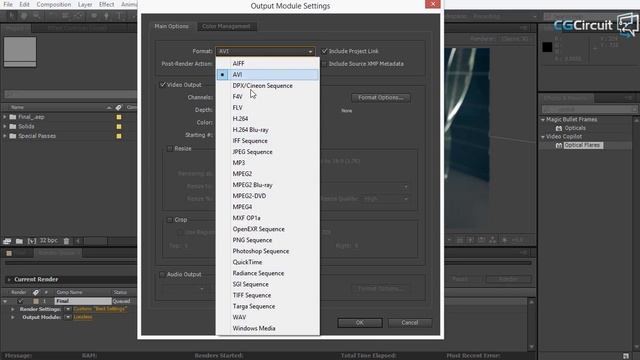The image size is (640, 360).
Task: Collapse the Final render queue item
Action: pos(5,301)
